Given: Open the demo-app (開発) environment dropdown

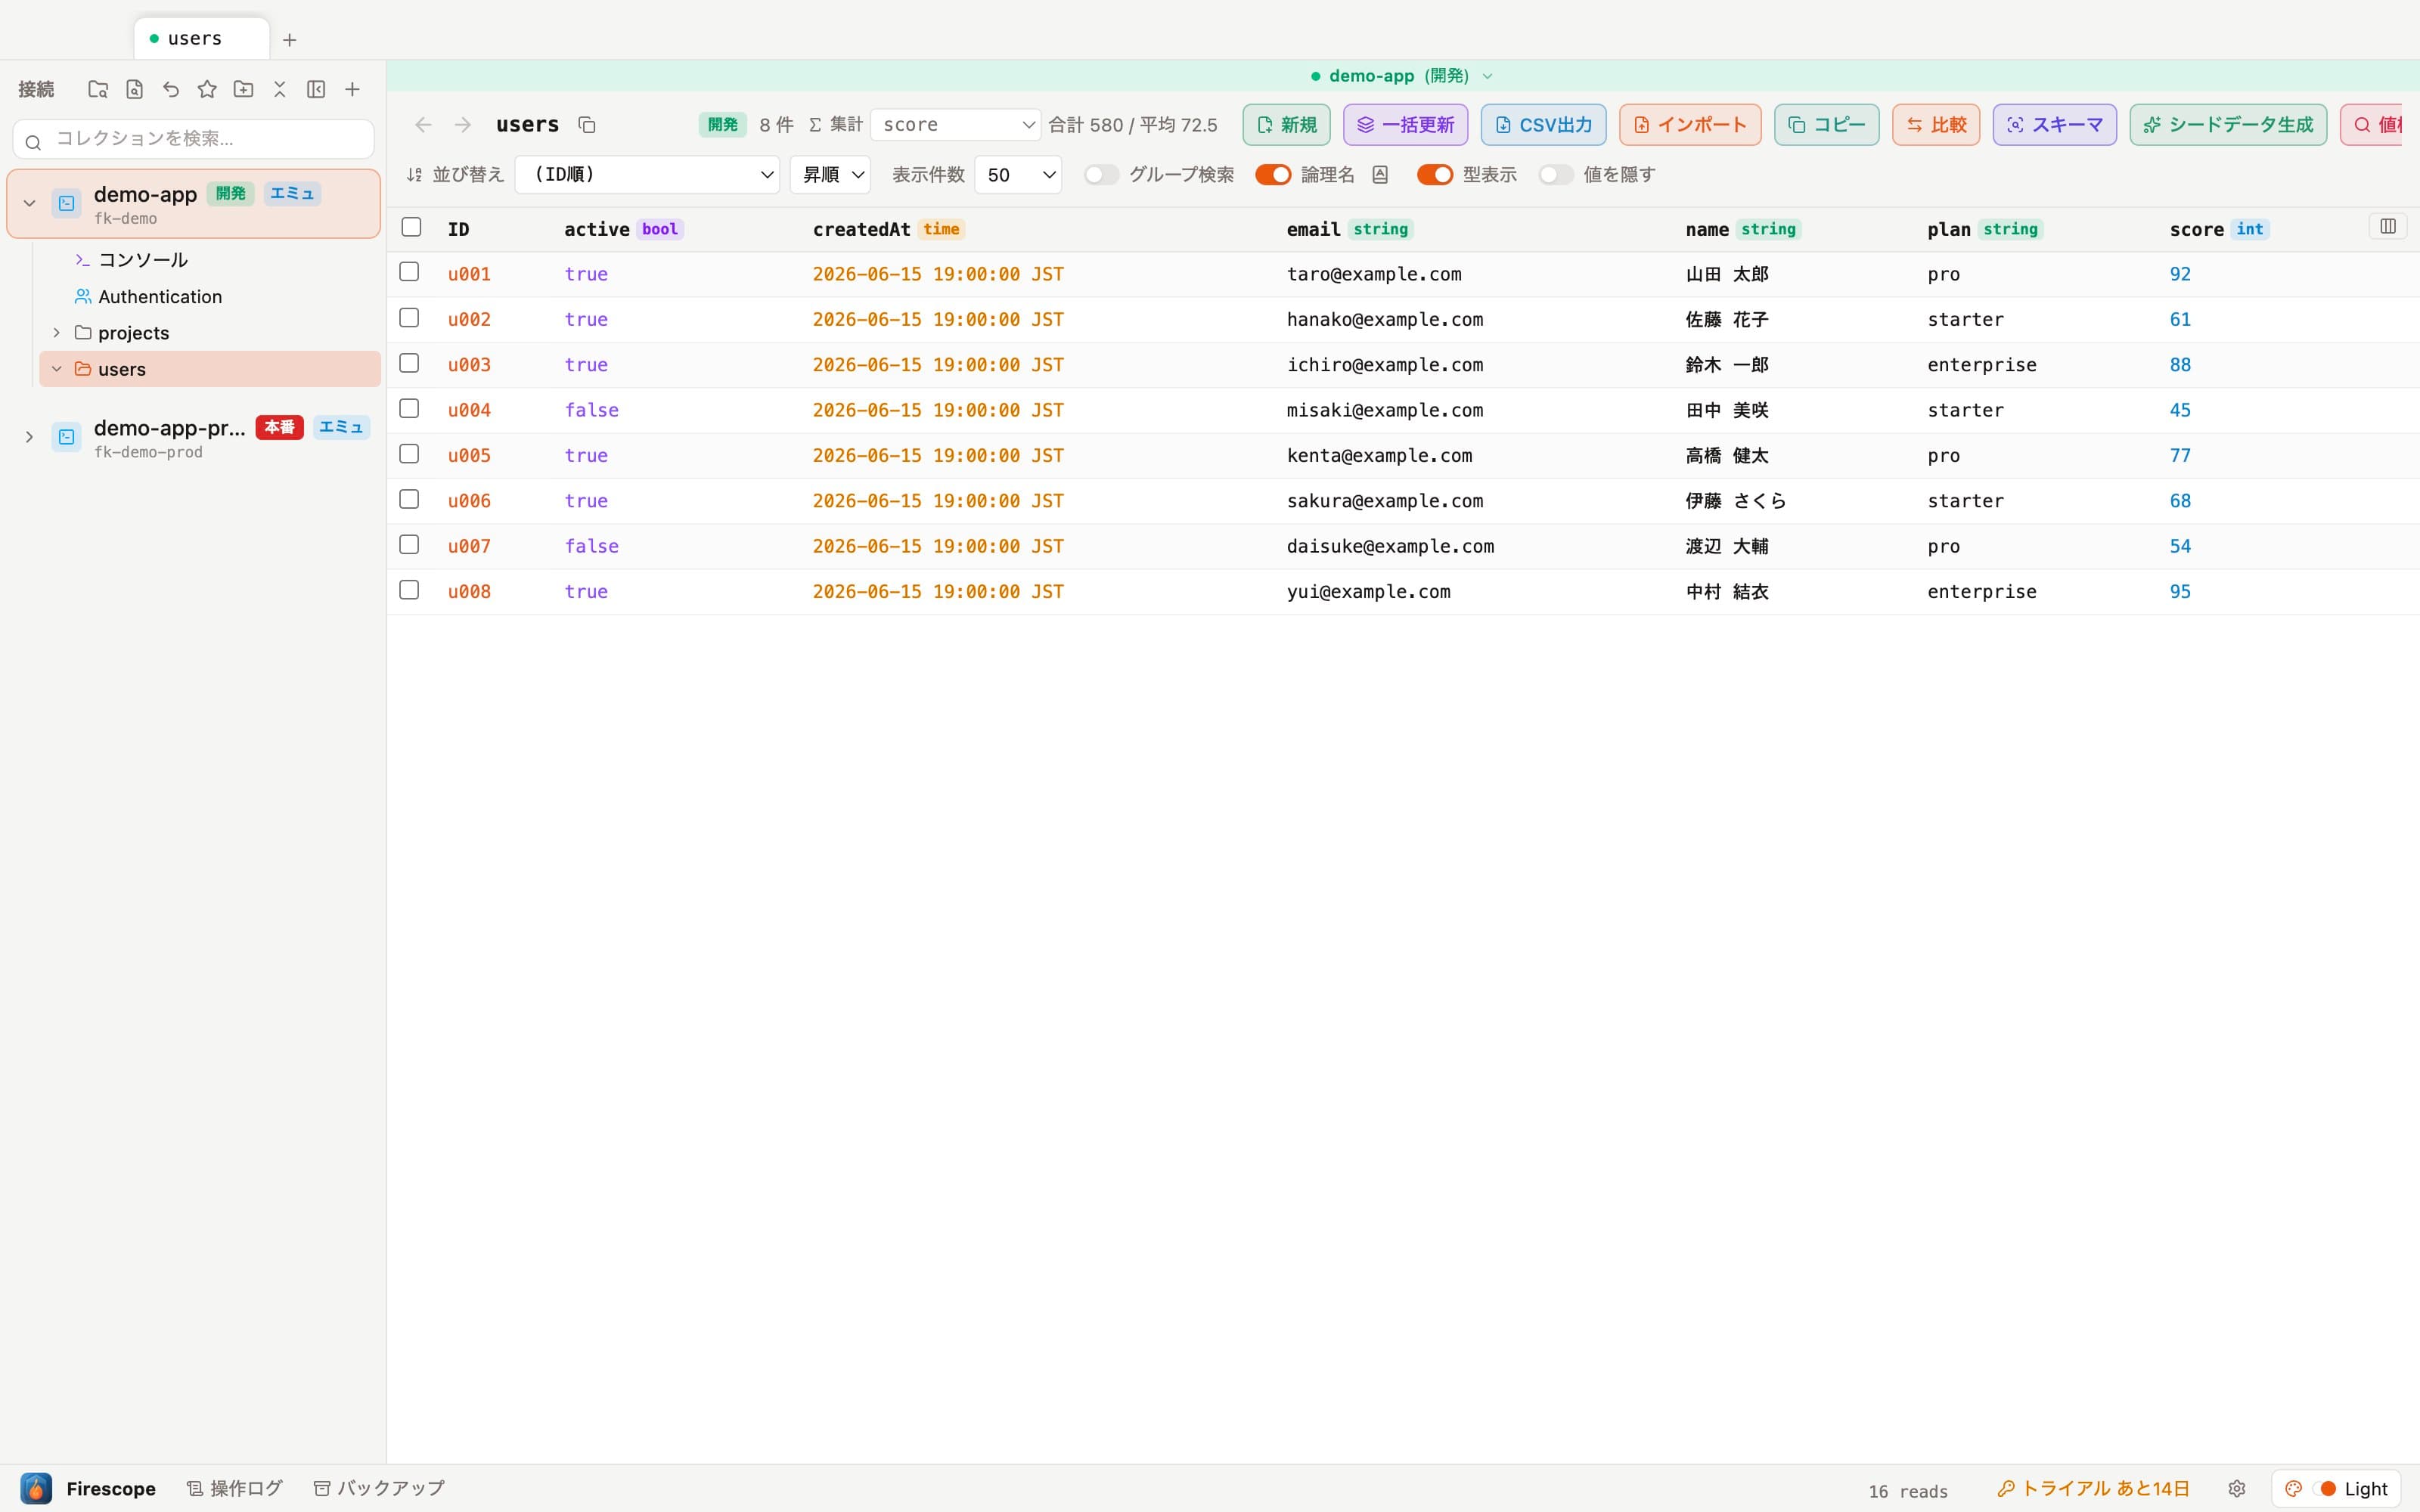Looking at the screenshot, I should click(x=1402, y=76).
